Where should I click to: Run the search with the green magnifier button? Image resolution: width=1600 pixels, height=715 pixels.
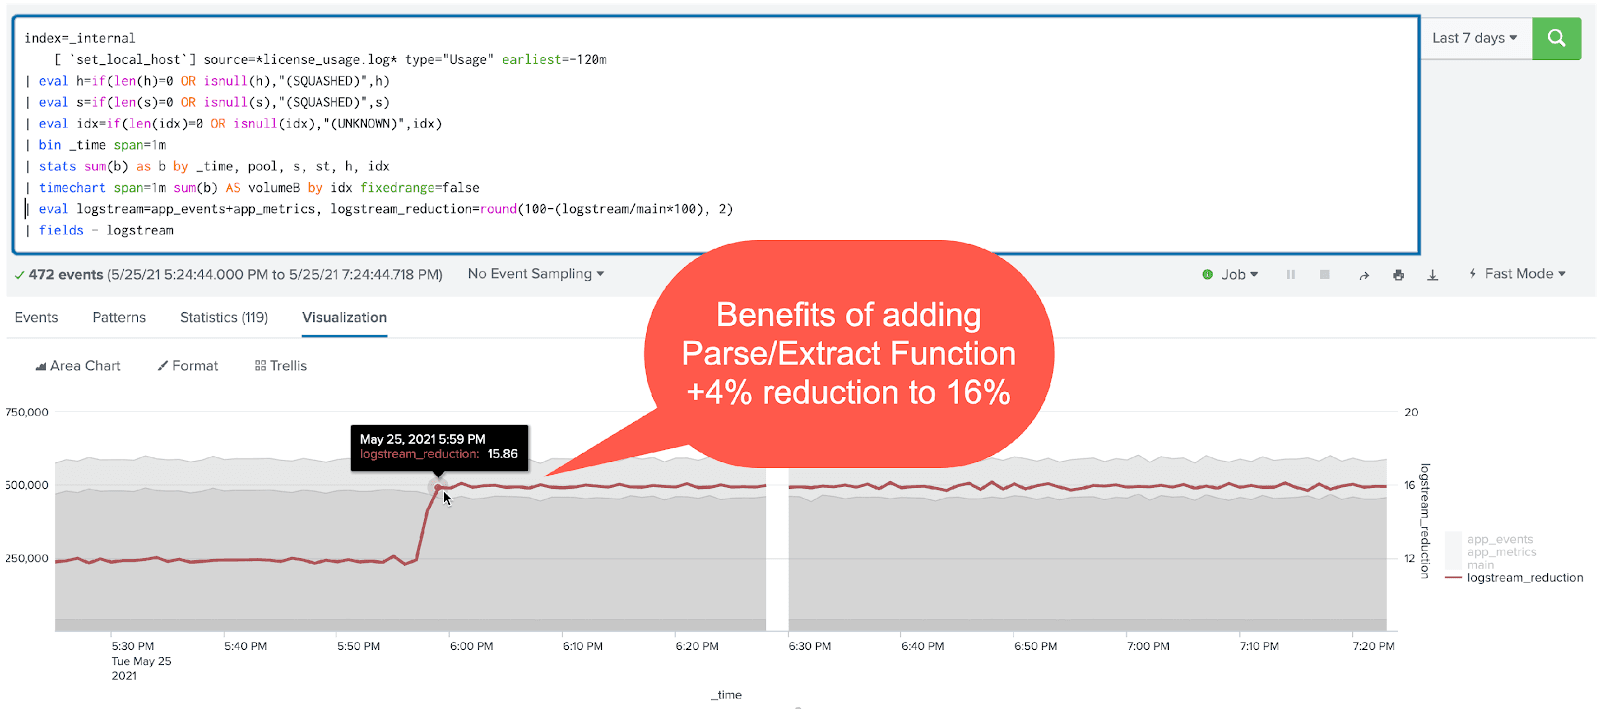point(1556,38)
